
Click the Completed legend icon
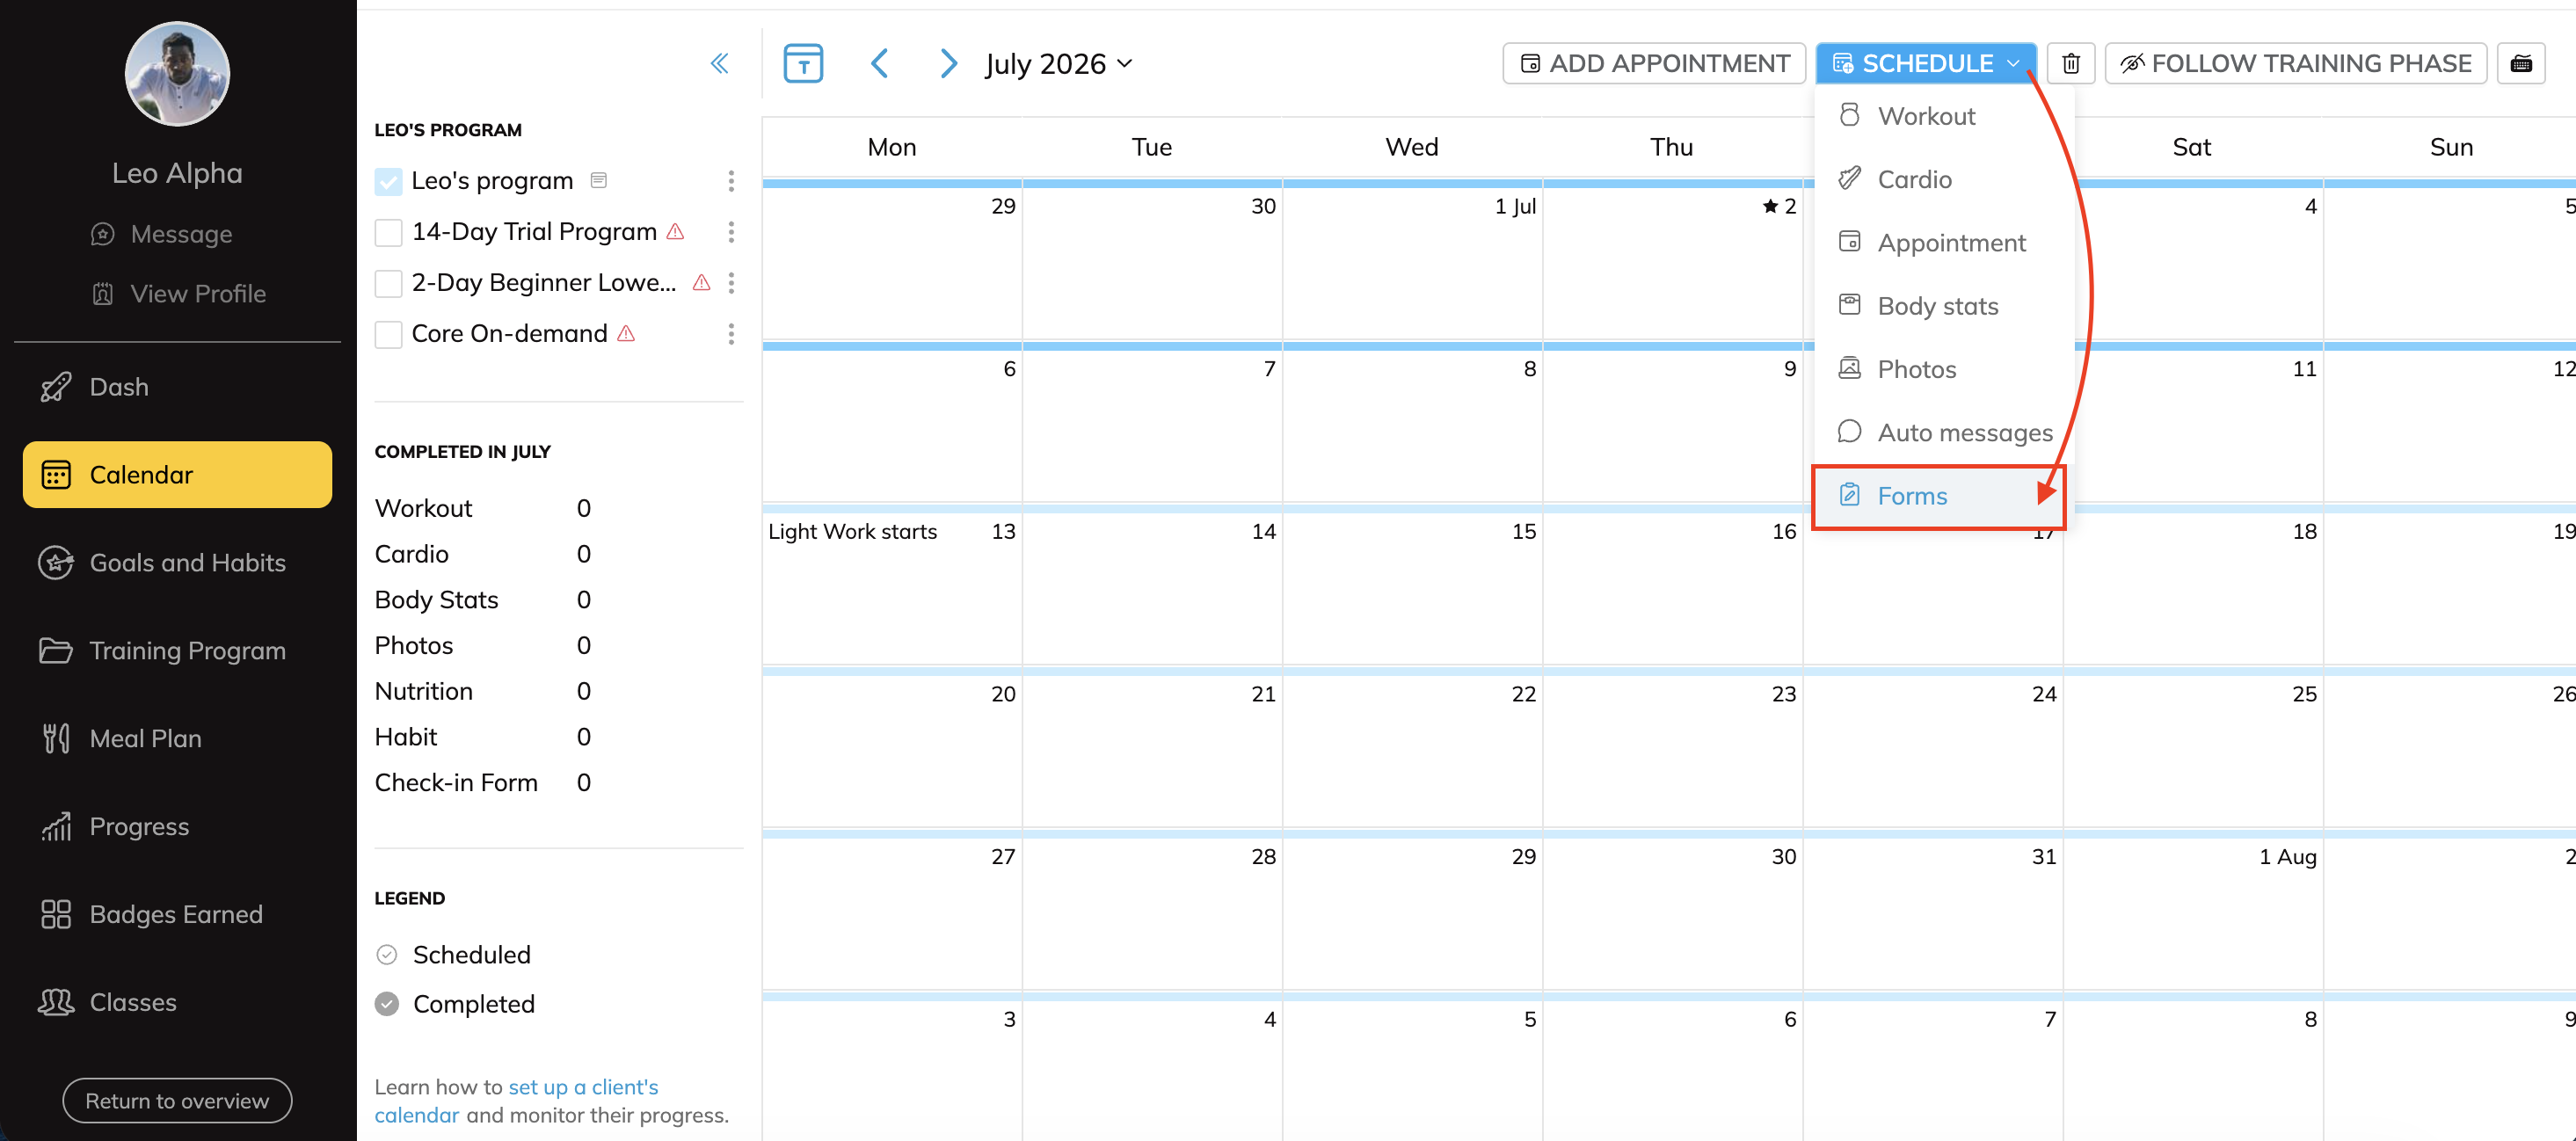click(x=387, y=1004)
